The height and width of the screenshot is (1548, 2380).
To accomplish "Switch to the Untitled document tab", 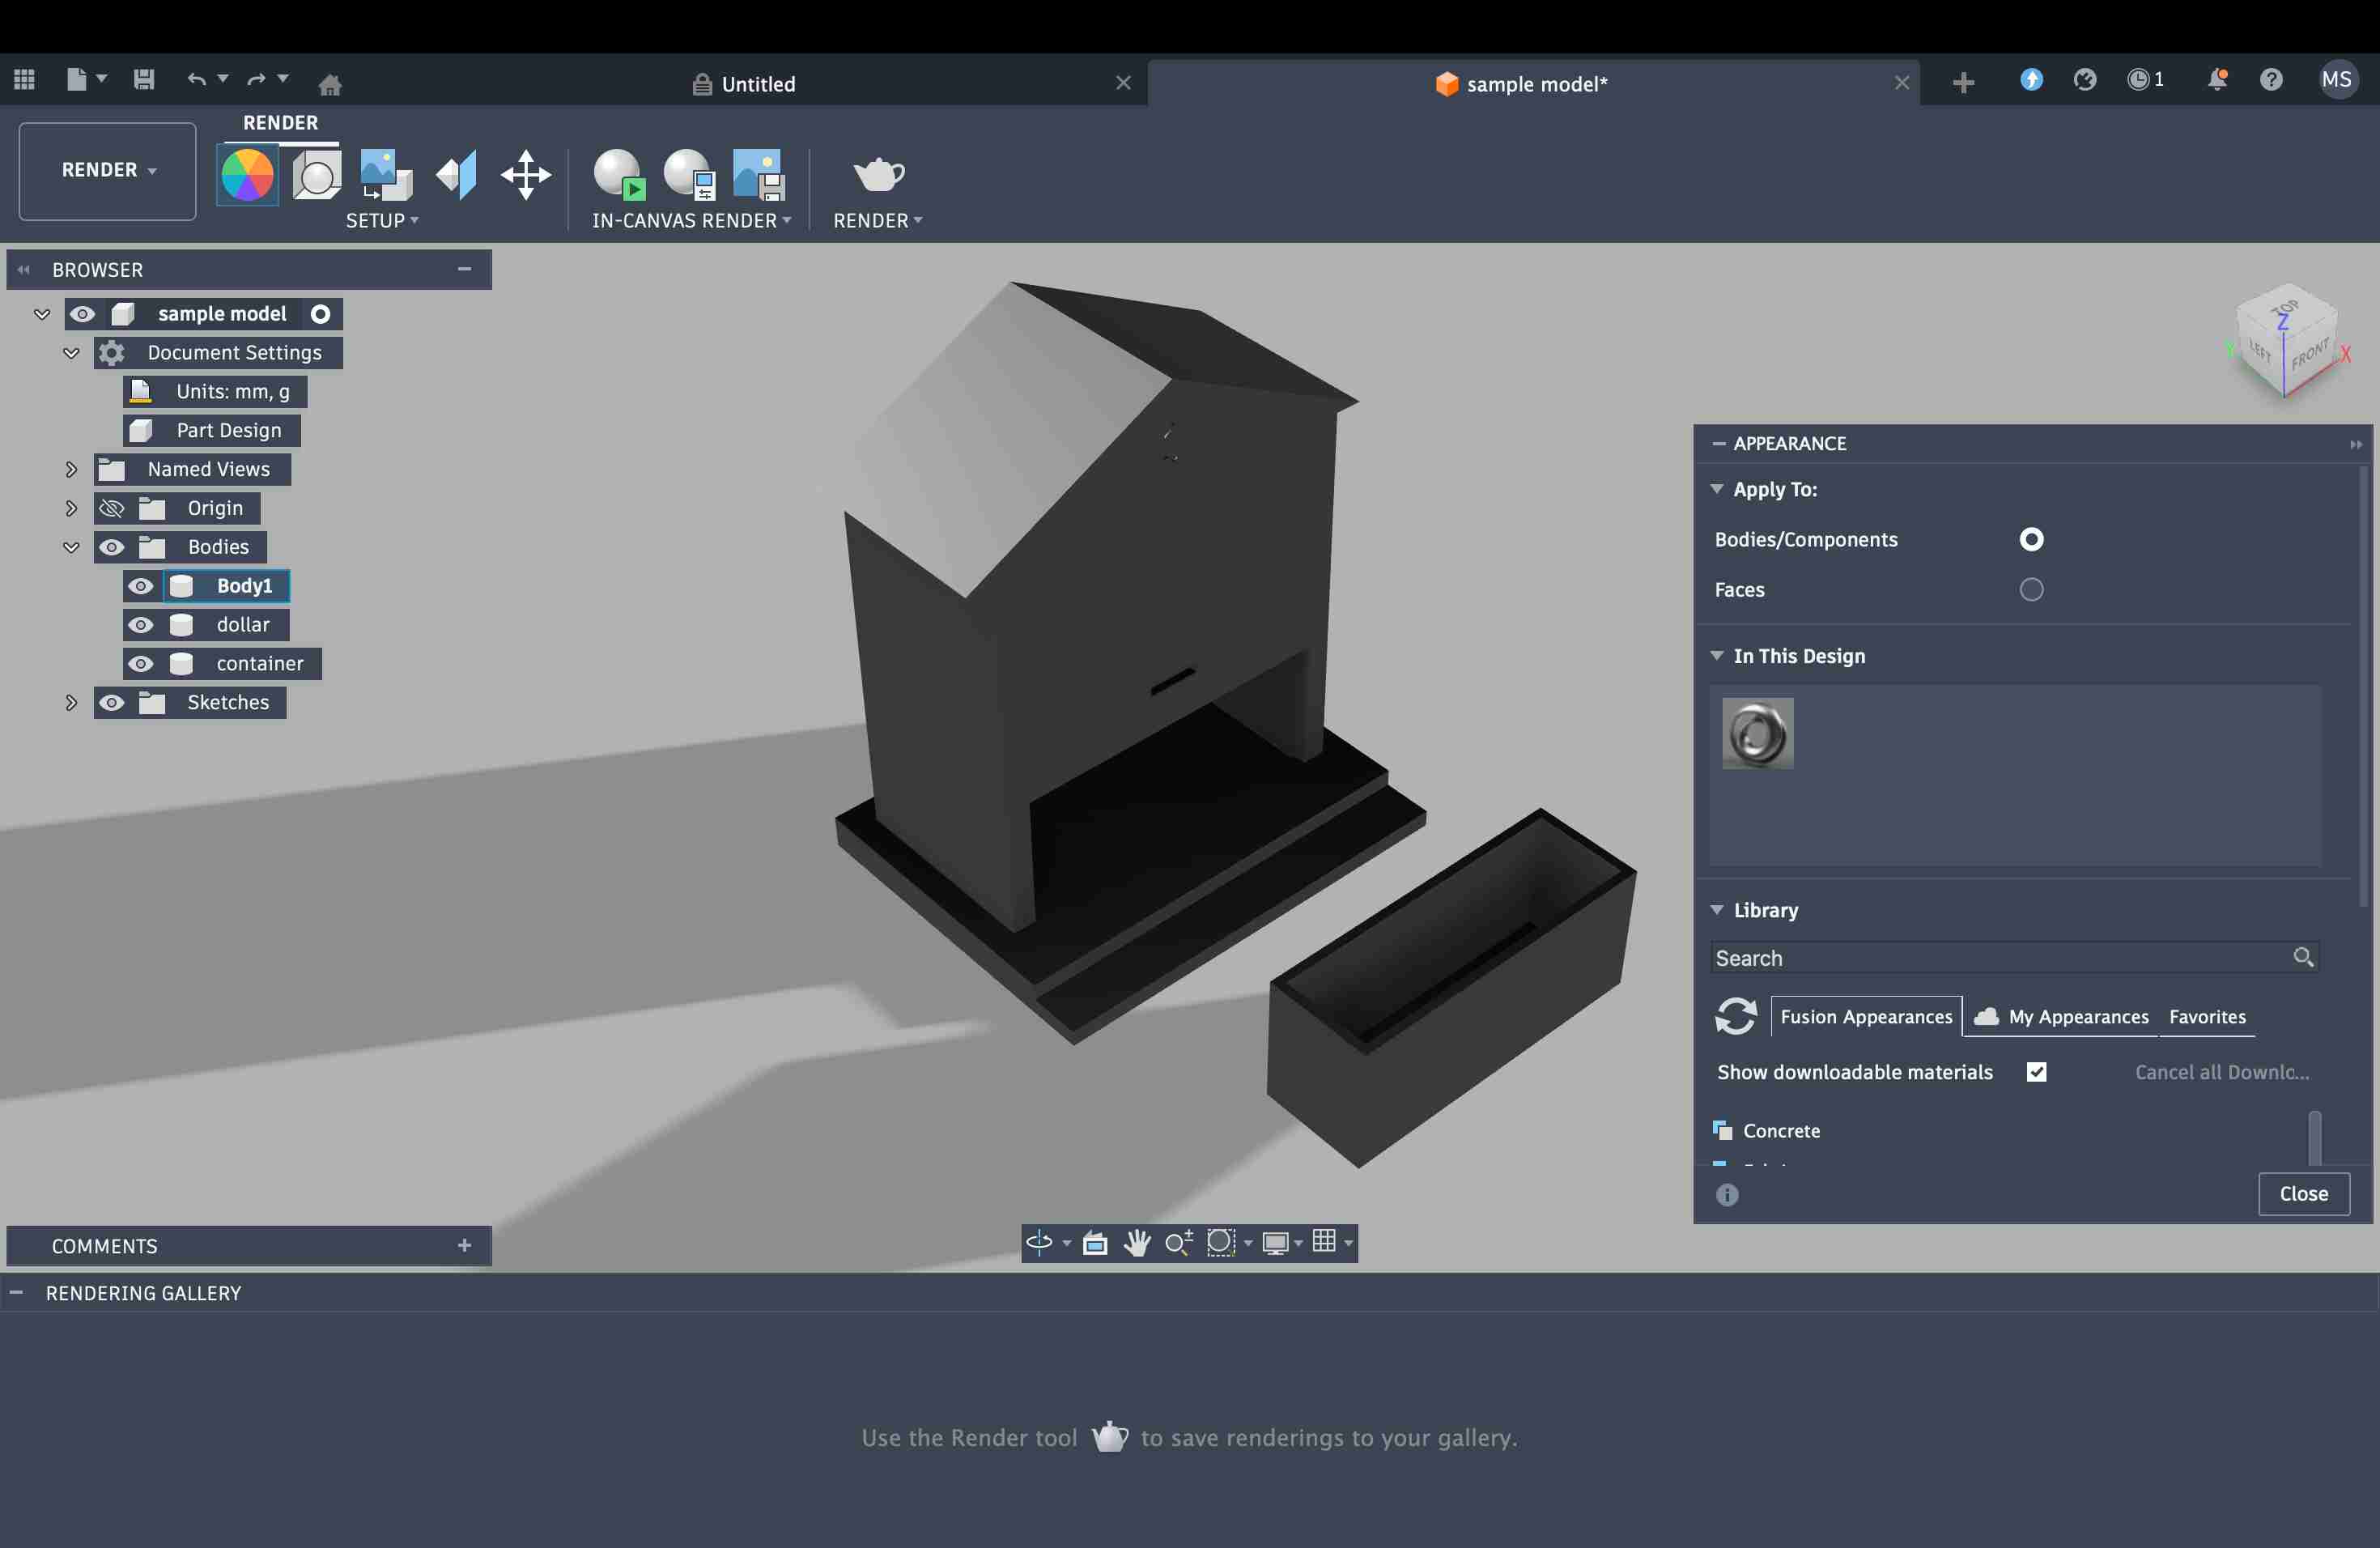I will pos(757,84).
